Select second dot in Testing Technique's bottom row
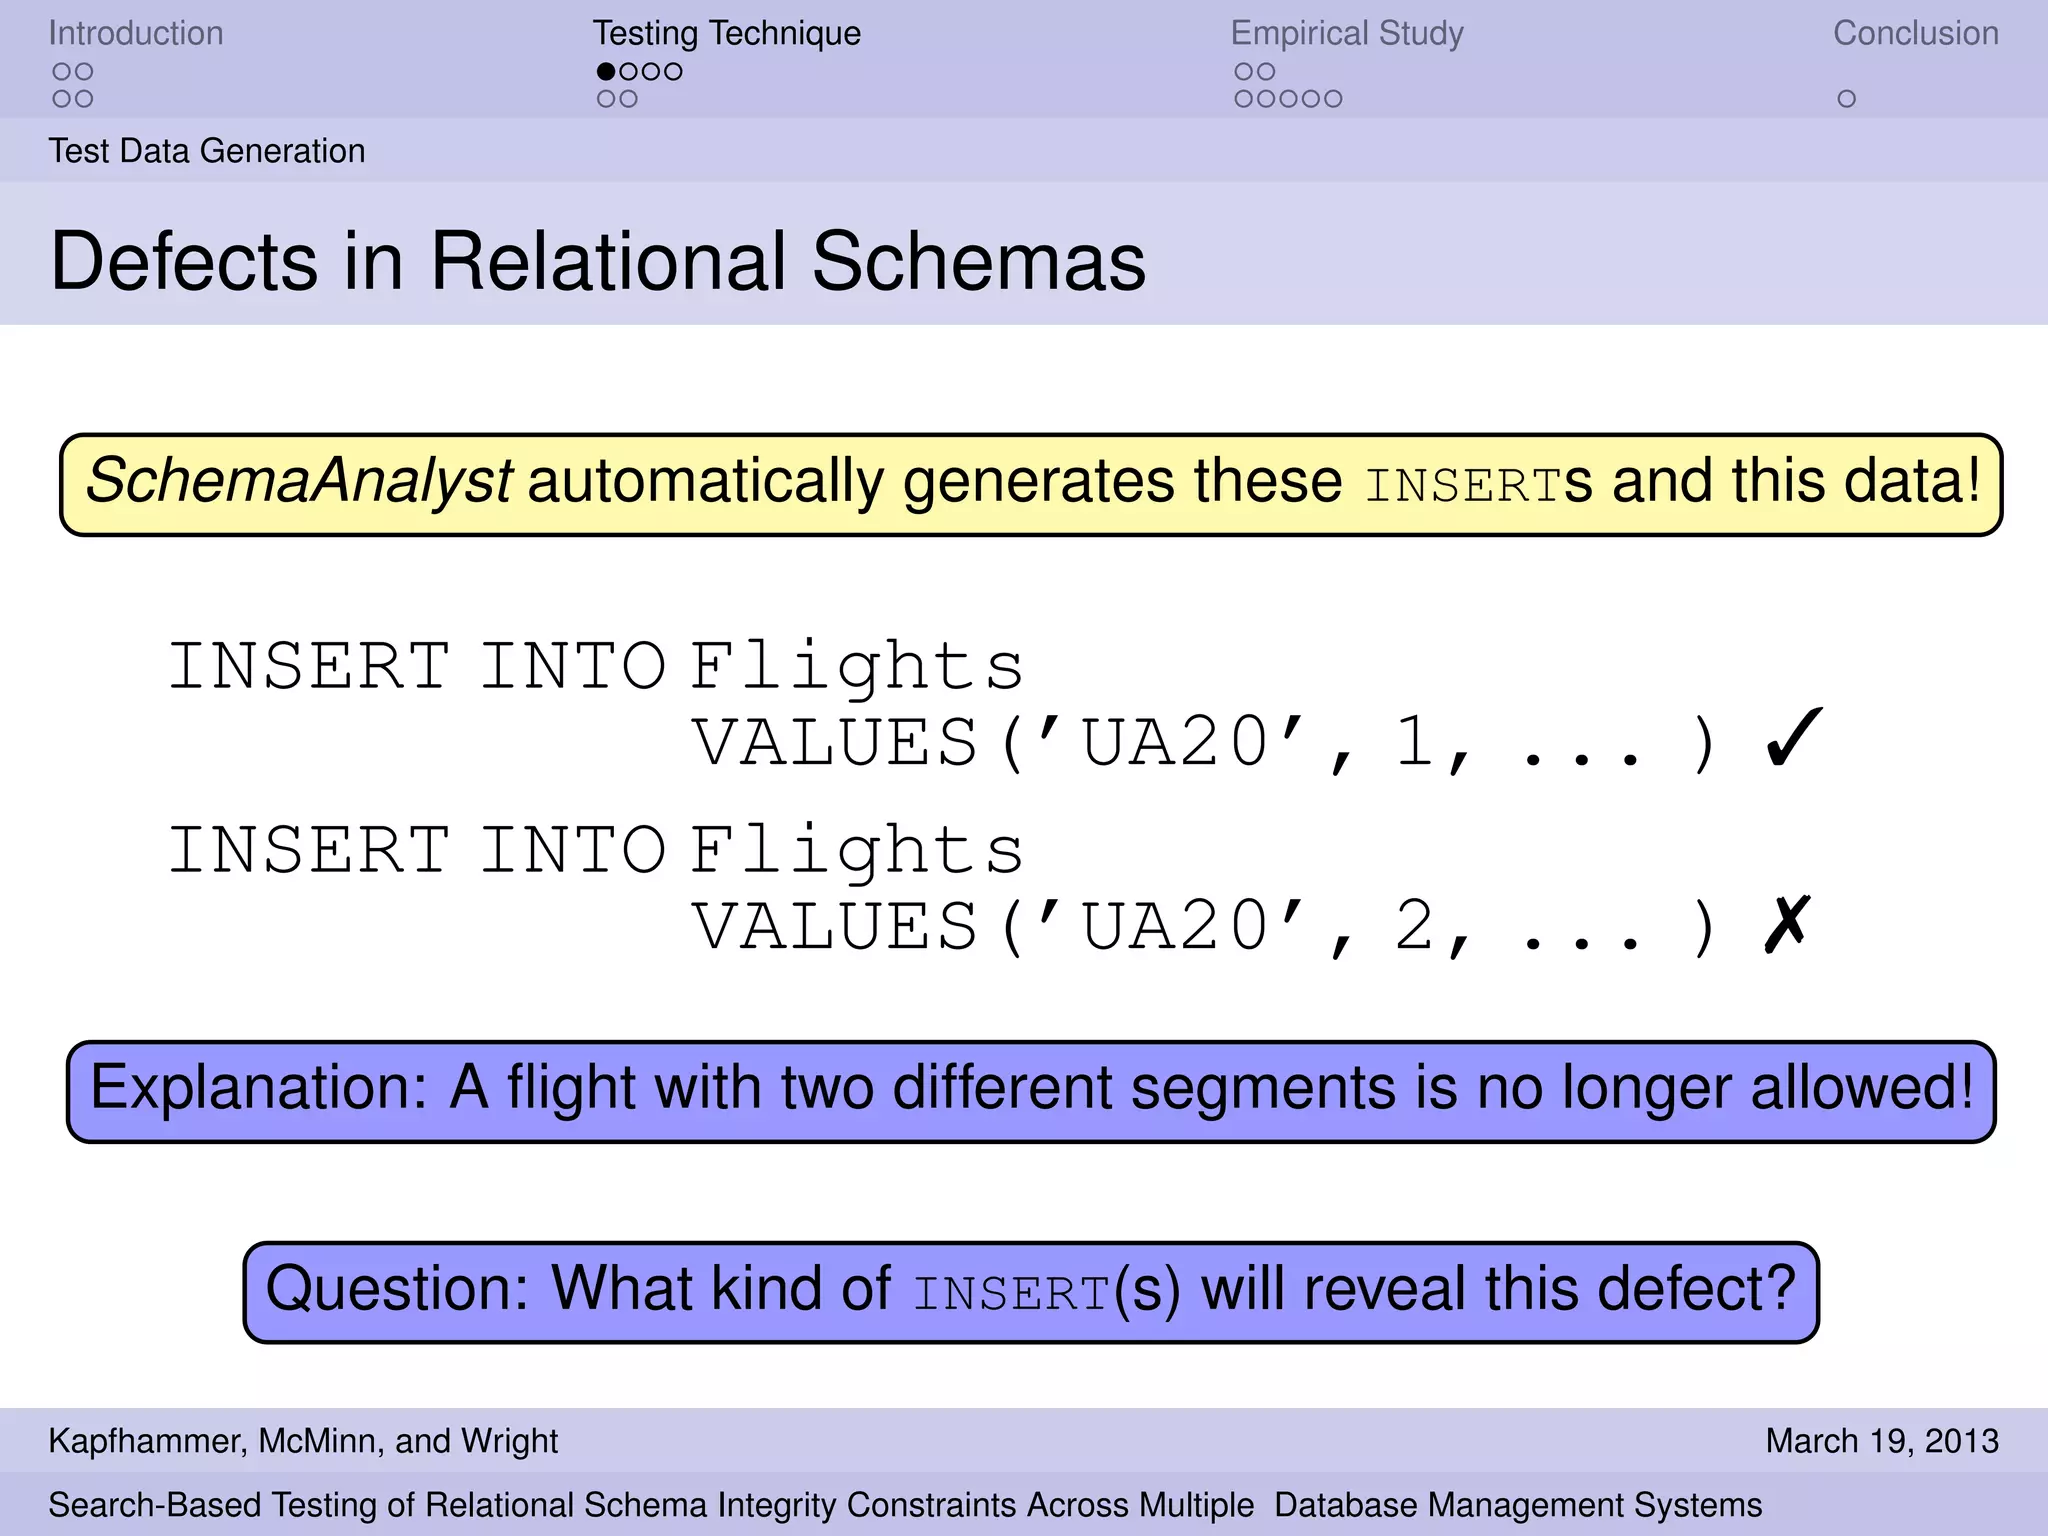 [628, 99]
